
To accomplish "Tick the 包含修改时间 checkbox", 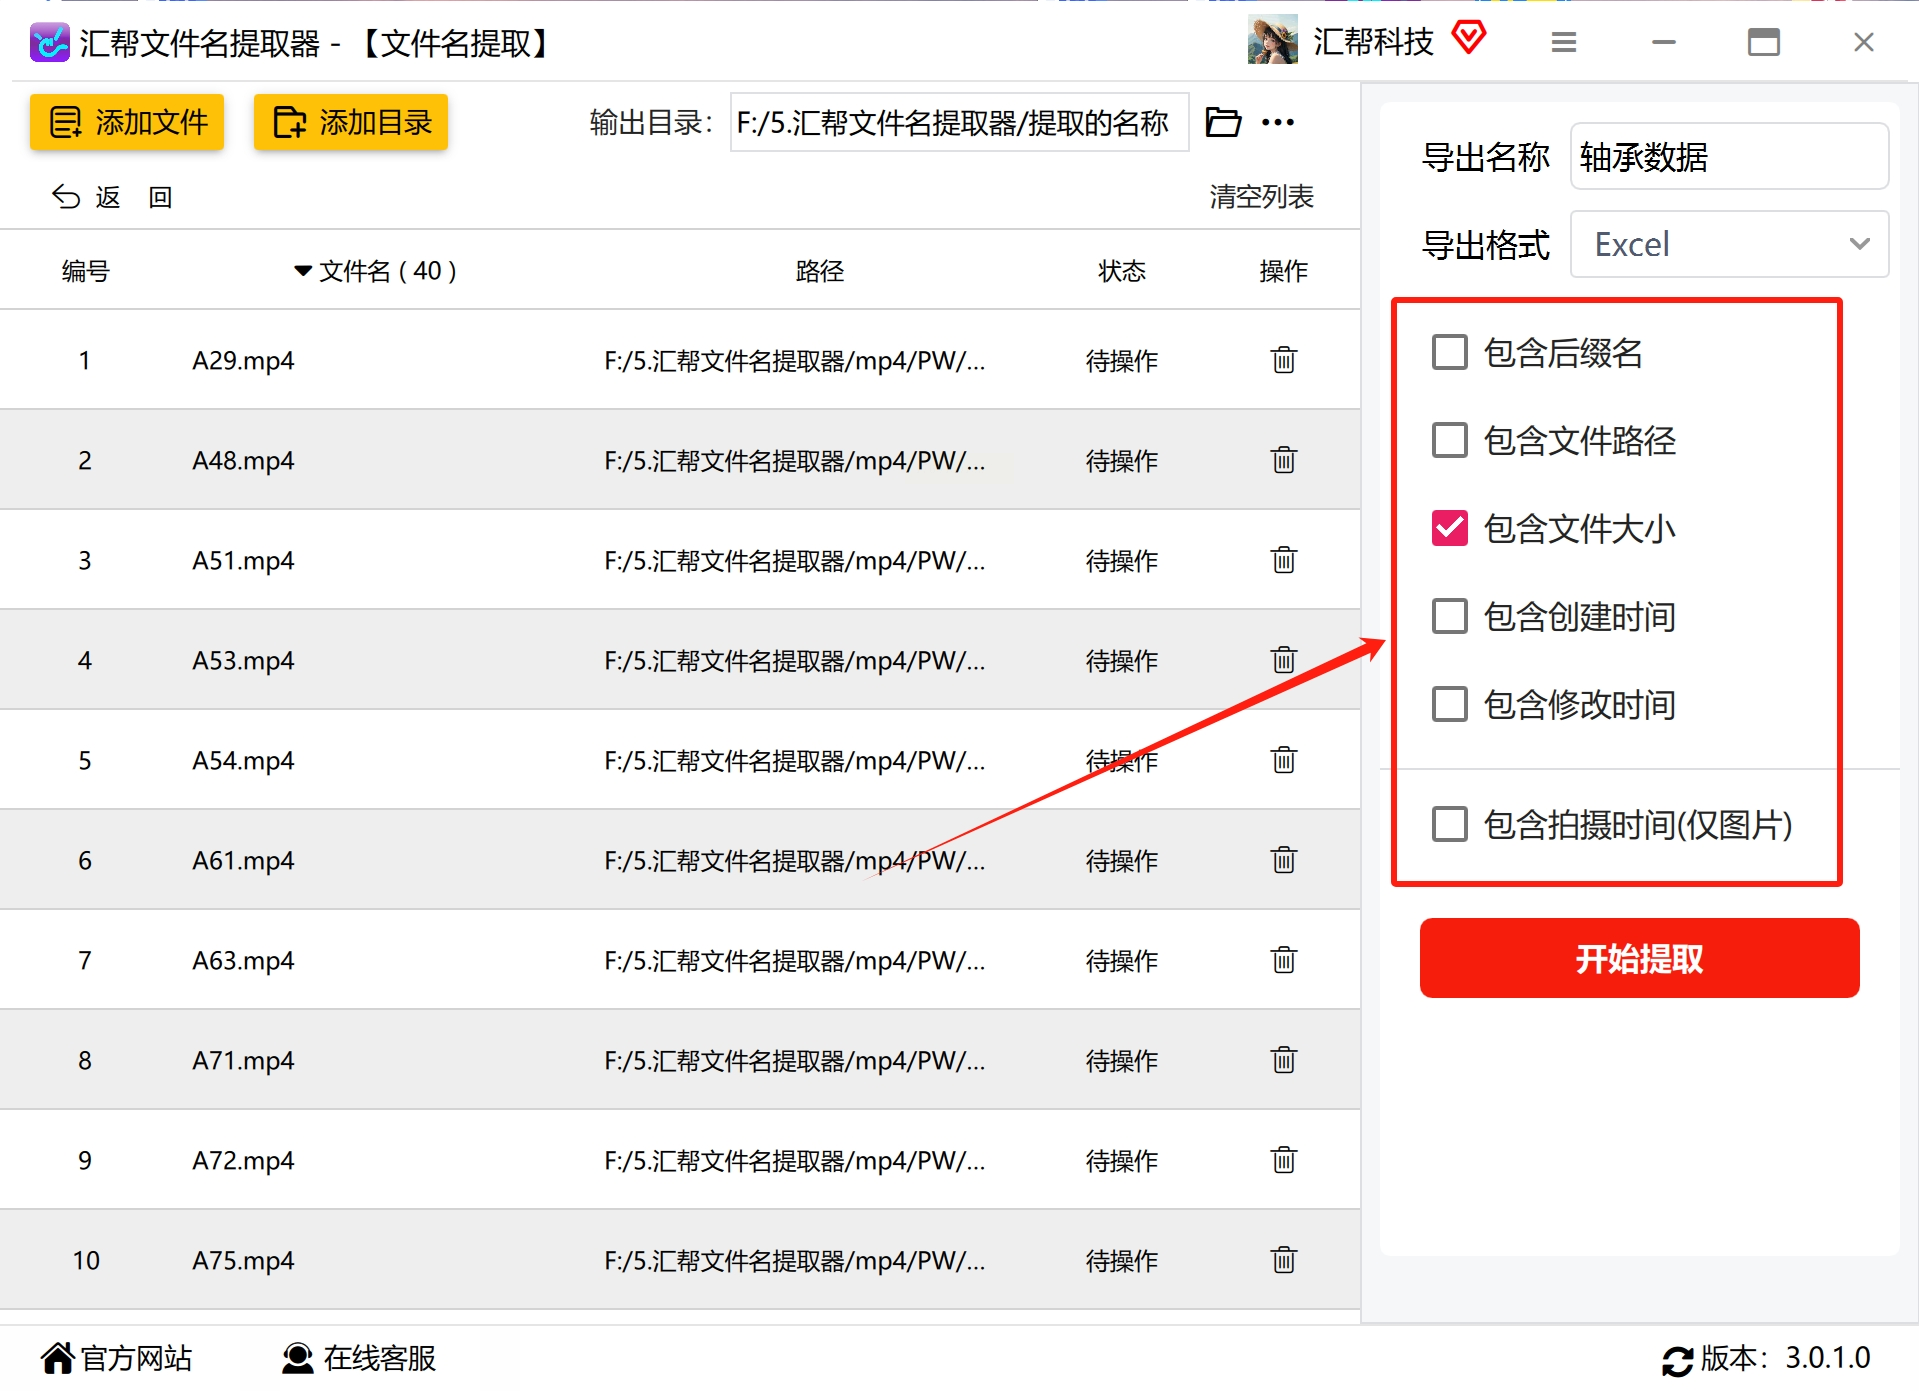I will [x=1449, y=704].
